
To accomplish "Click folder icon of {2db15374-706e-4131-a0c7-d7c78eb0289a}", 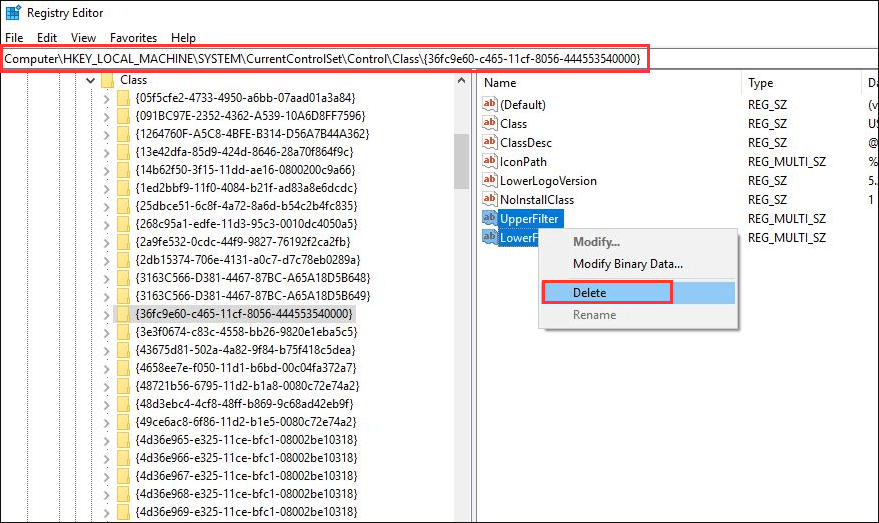I will tap(124, 260).
